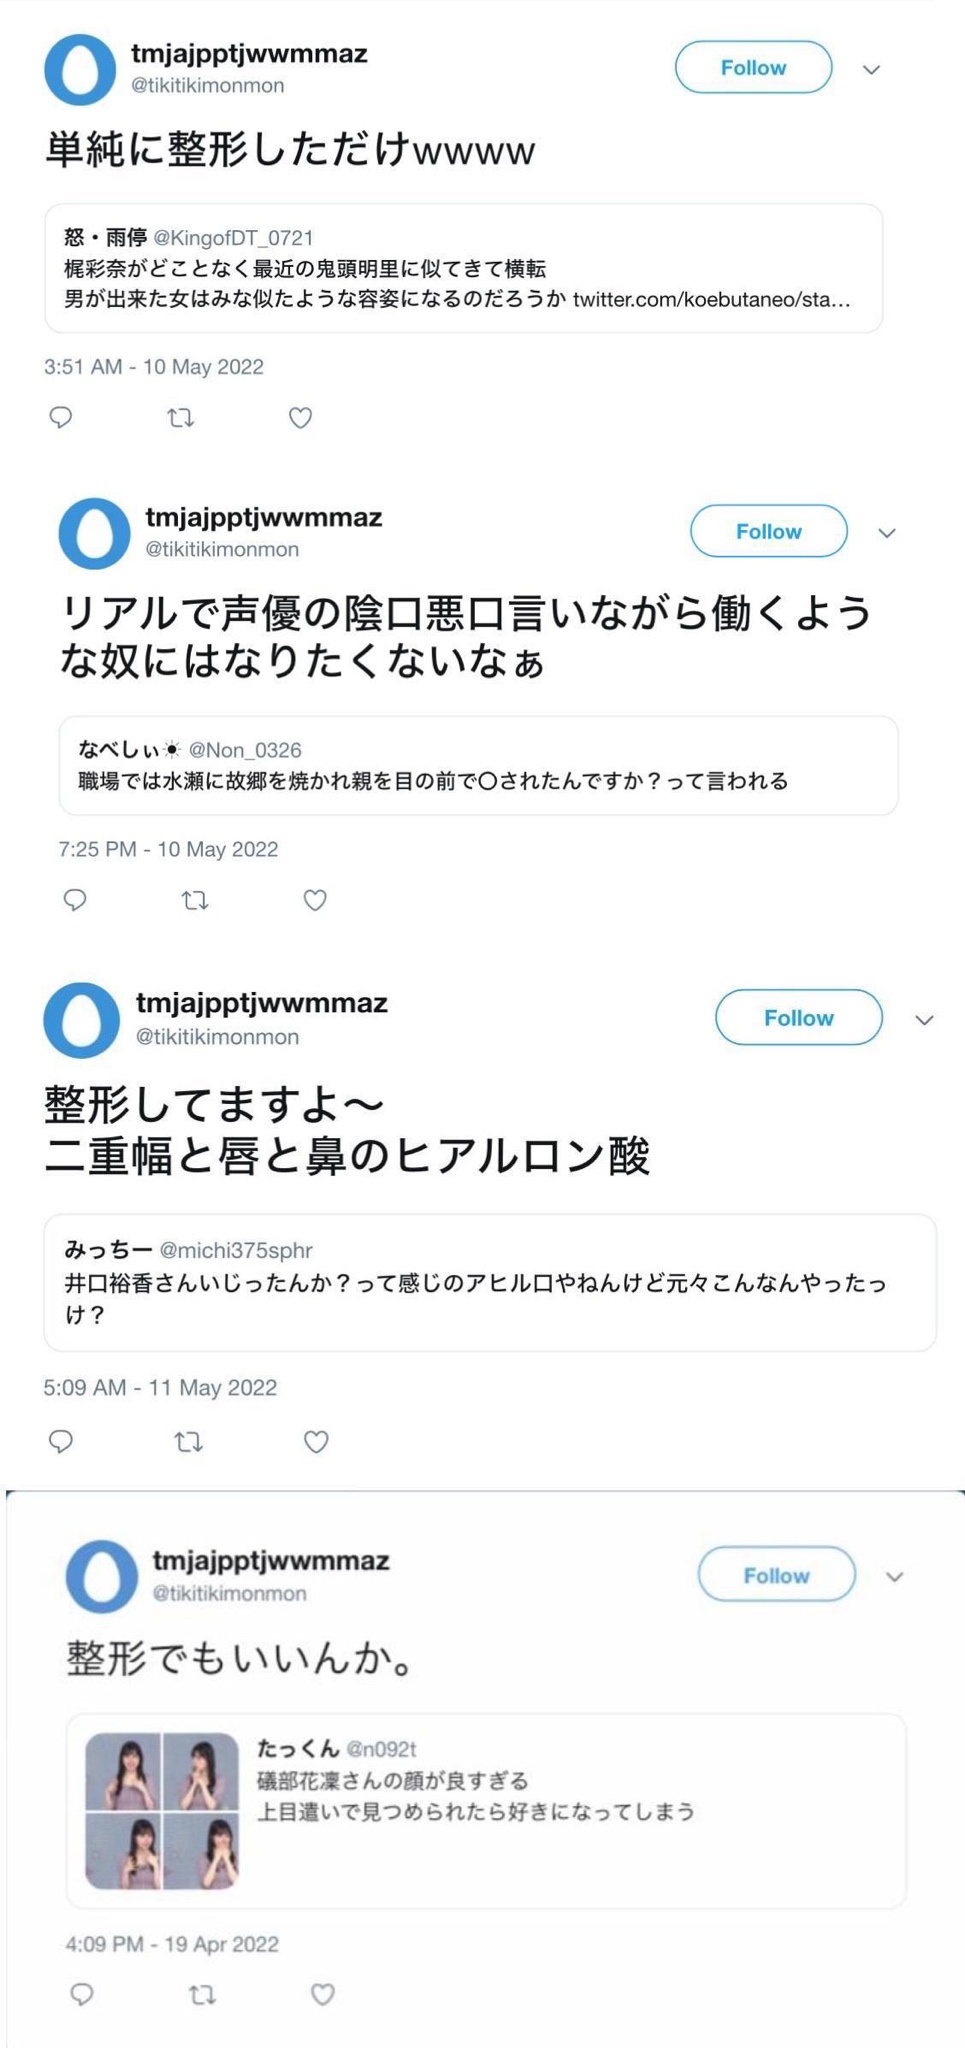
Task: Expand chevron menu on the 19 Apr tweet
Action: coord(894,1577)
